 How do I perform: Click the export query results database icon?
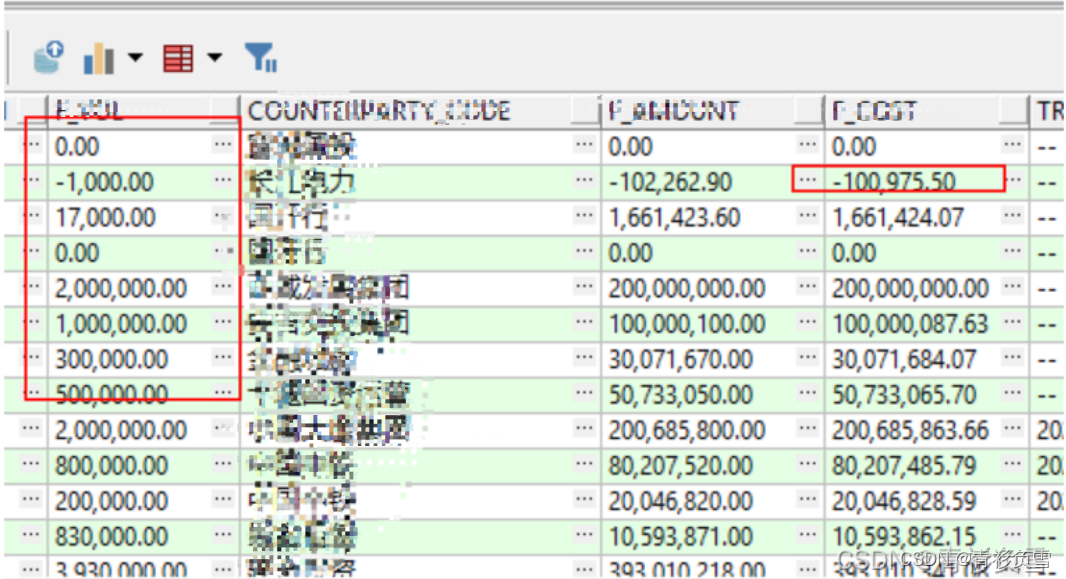pyautogui.click(x=49, y=57)
